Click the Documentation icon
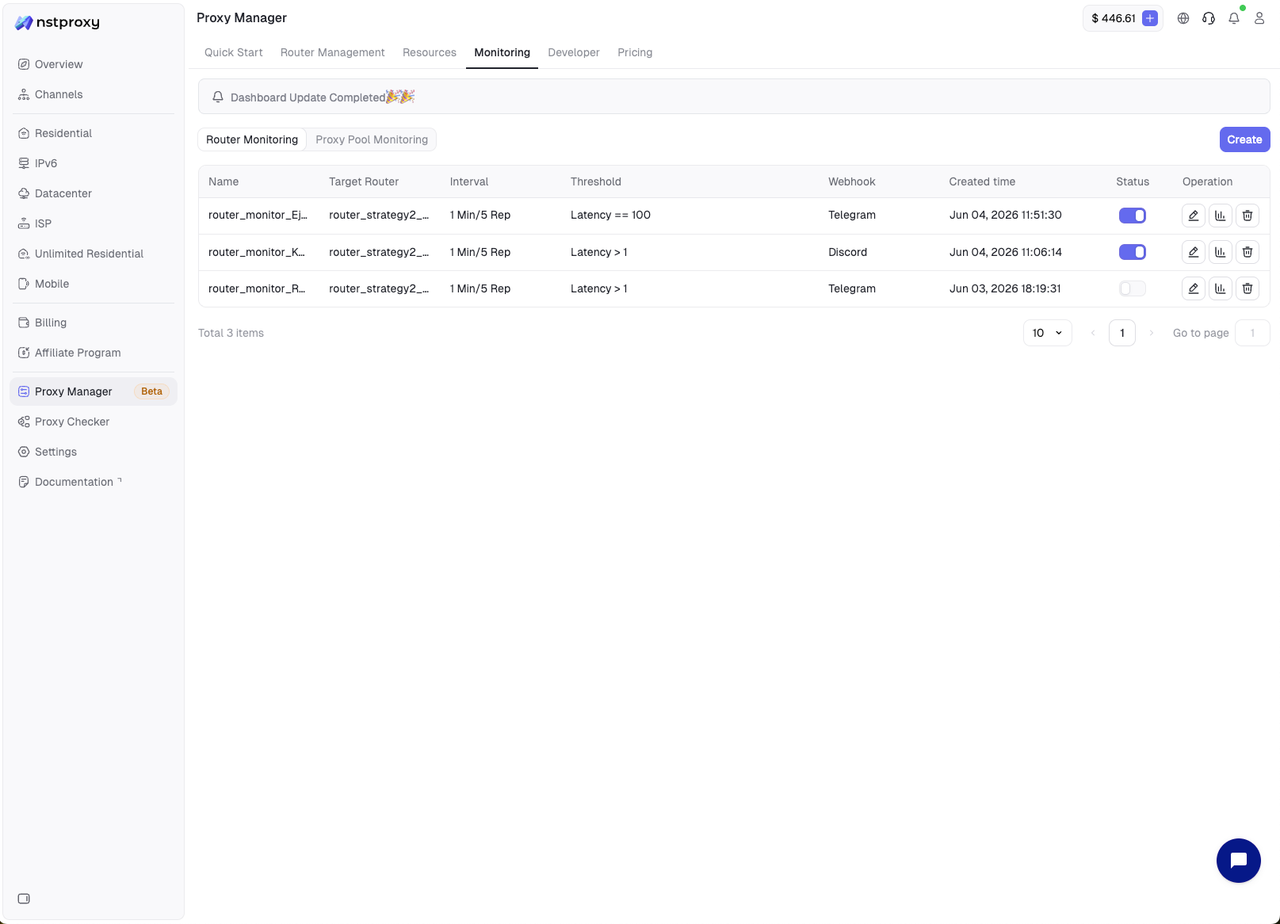1280x924 pixels. point(24,482)
